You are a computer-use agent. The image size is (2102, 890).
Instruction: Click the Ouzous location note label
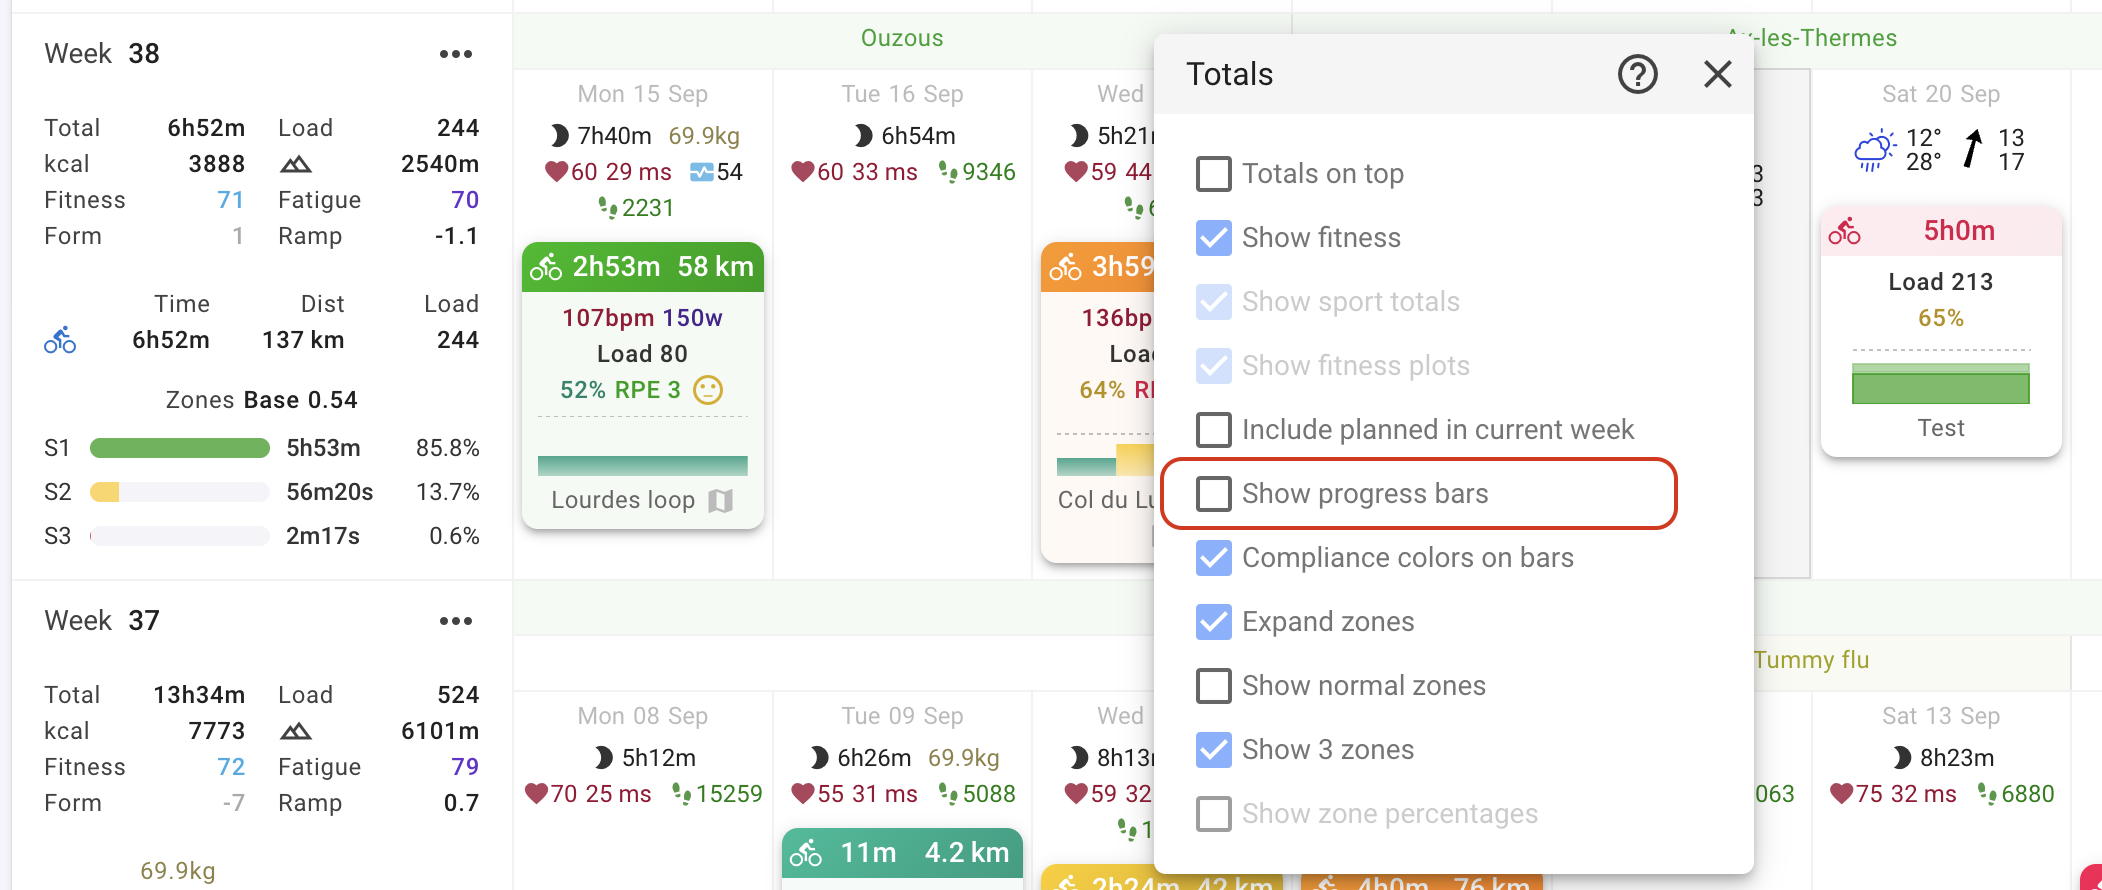[902, 38]
